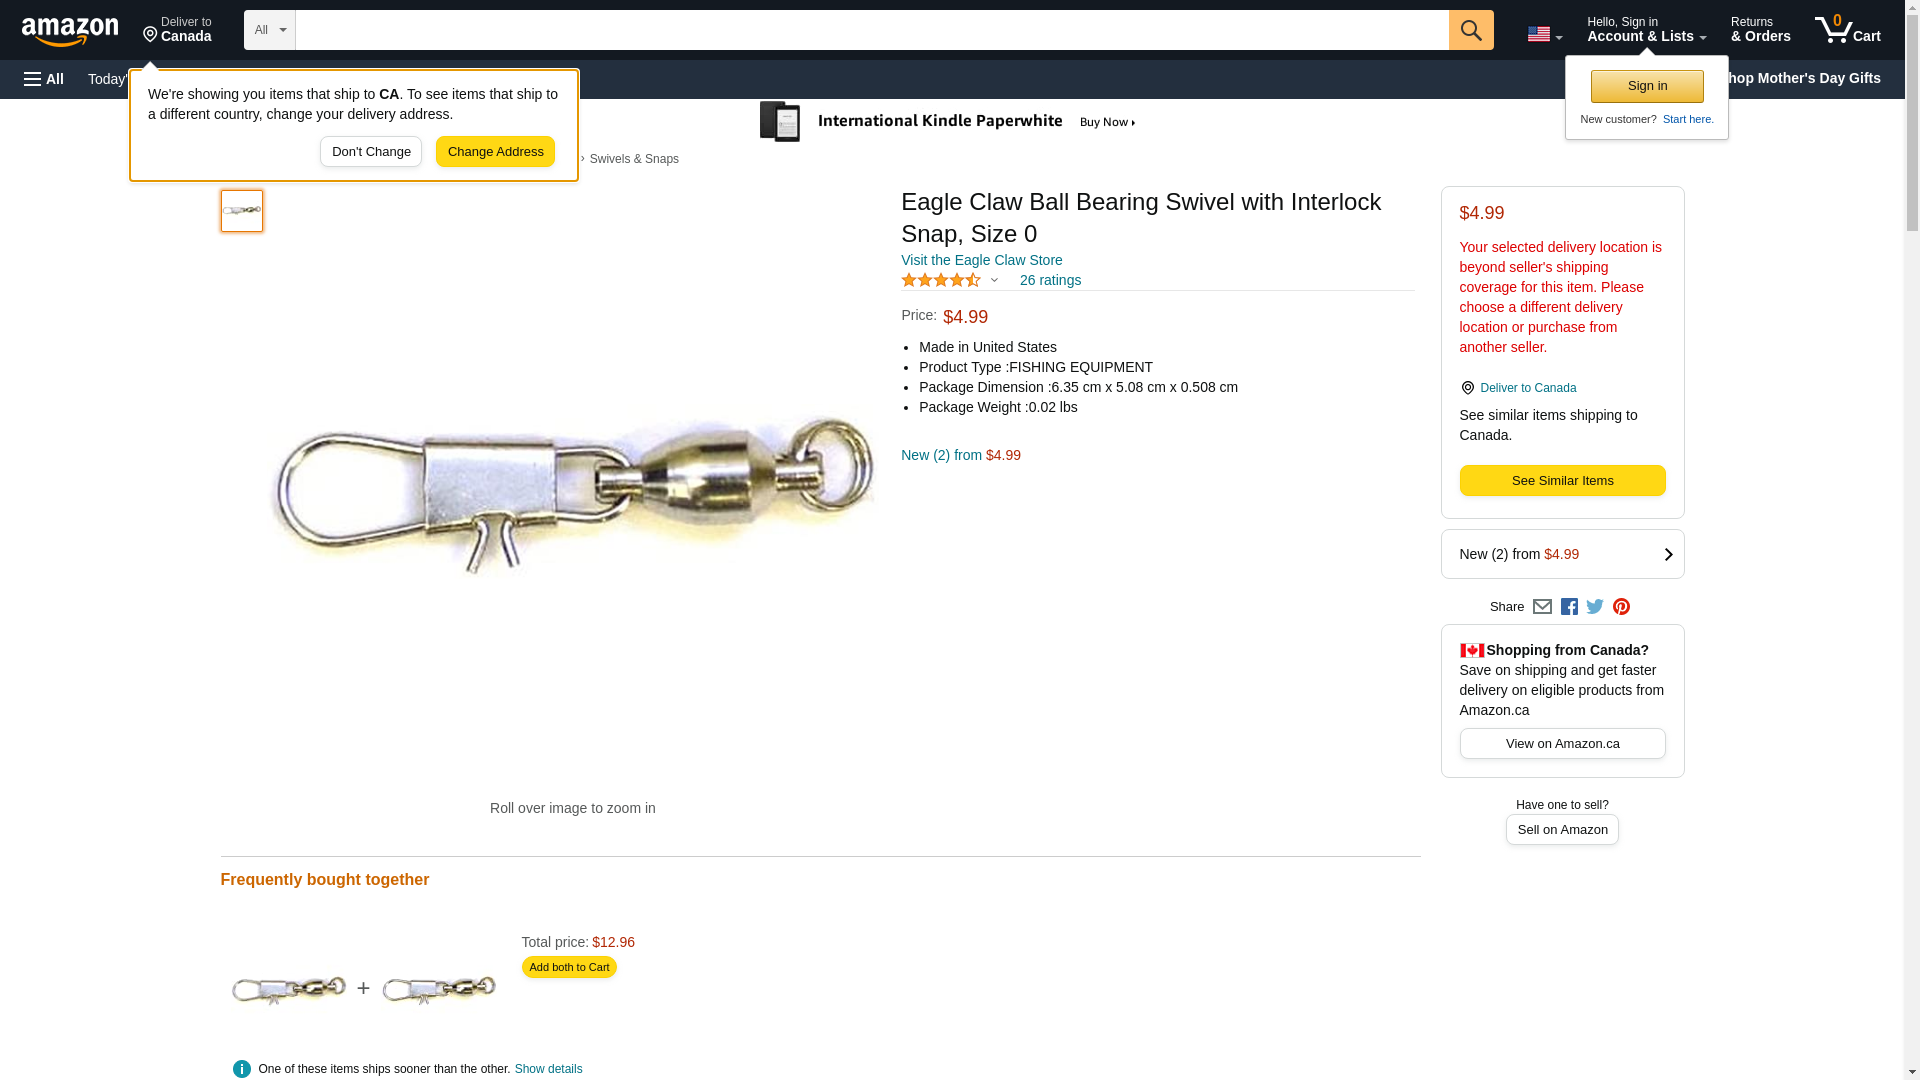Expand the star rating breakdown arrow
This screenshot has width=1920, height=1080.
tap(994, 281)
